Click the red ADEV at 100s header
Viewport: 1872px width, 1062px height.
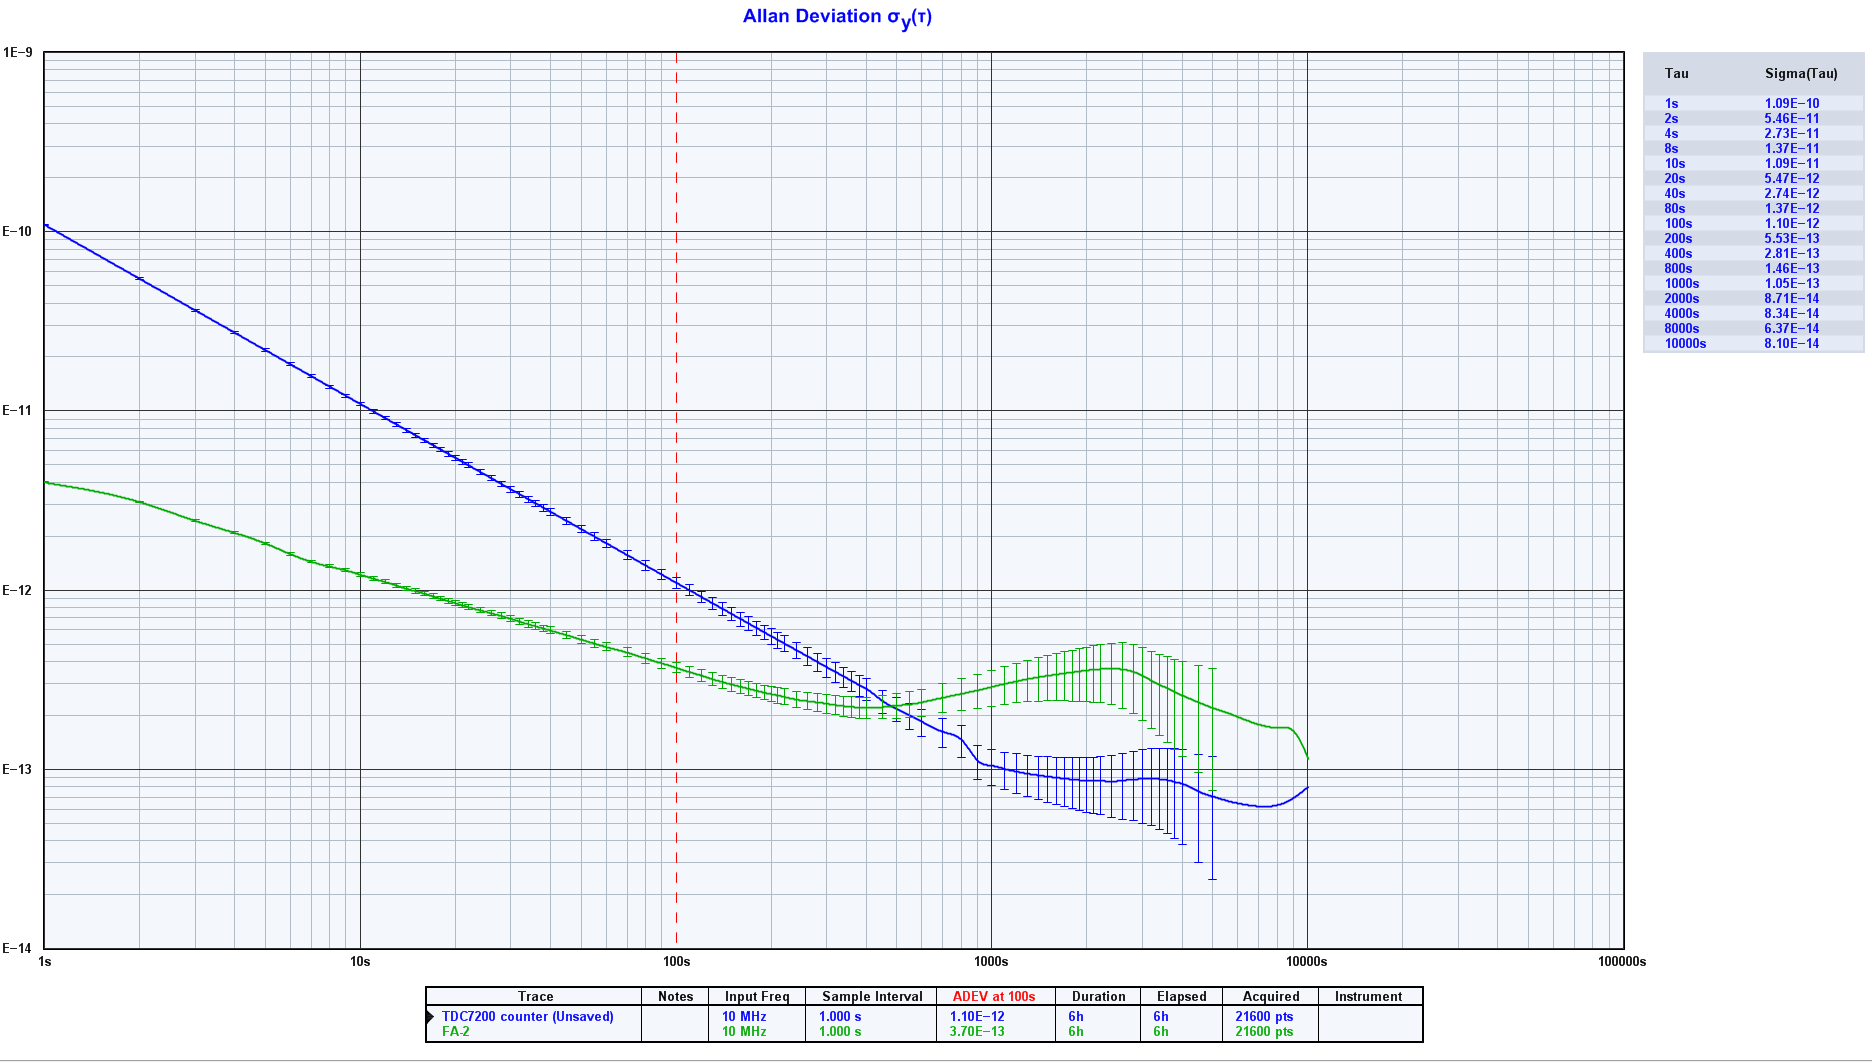coord(994,996)
